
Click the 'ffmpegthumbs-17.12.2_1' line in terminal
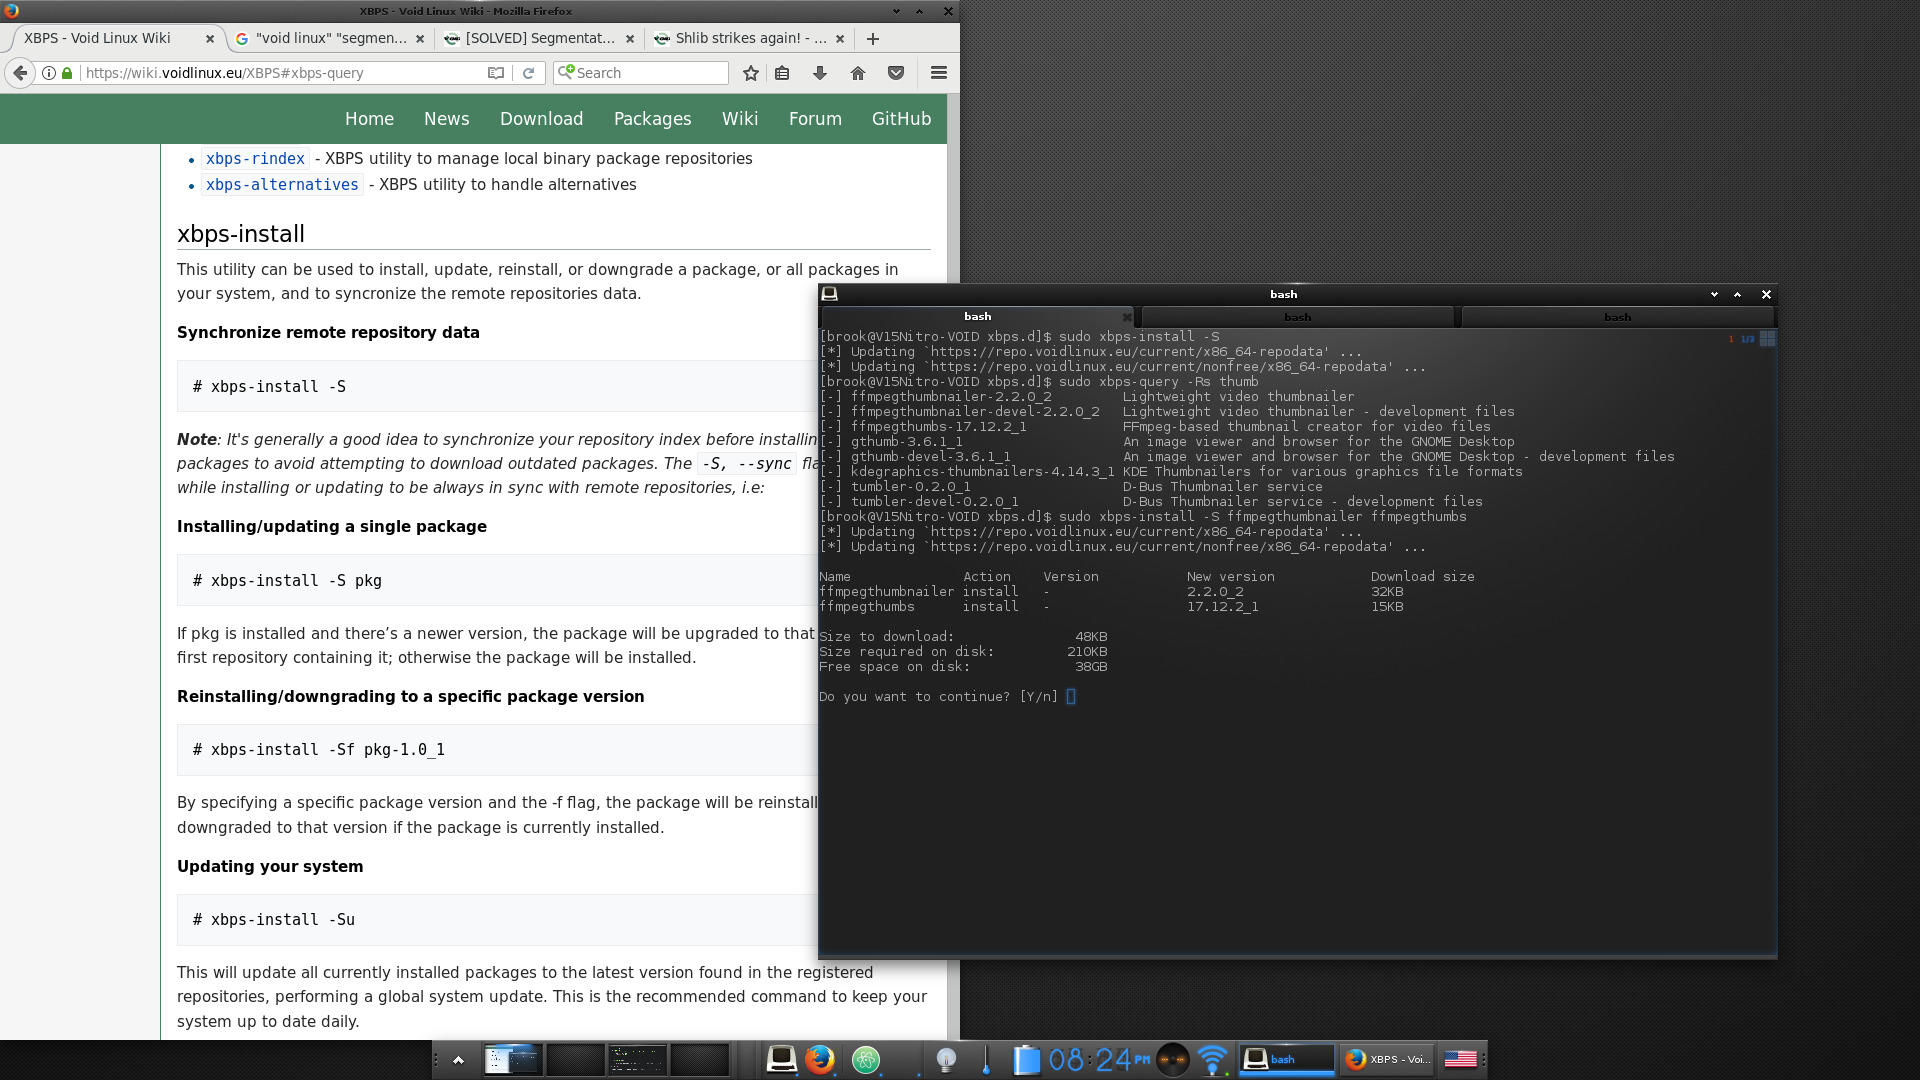point(938,427)
